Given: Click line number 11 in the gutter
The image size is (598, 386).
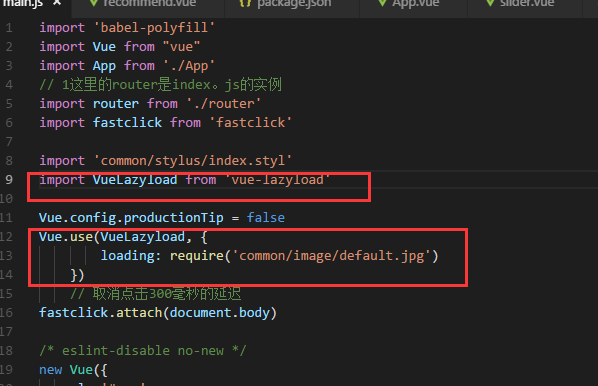Looking at the screenshot, I should coord(6,218).
